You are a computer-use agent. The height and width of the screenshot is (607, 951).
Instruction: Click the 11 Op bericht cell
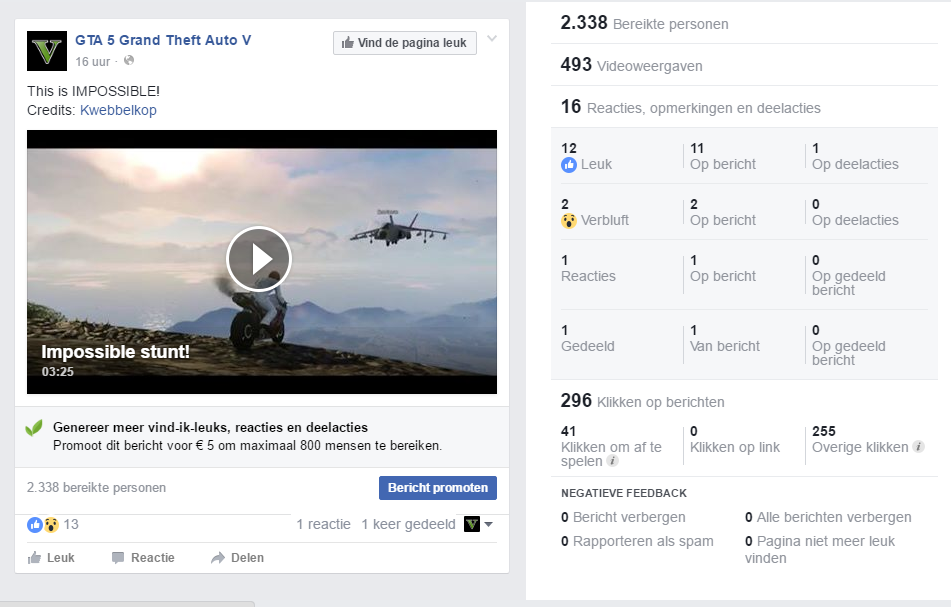(x=723, y=156)
